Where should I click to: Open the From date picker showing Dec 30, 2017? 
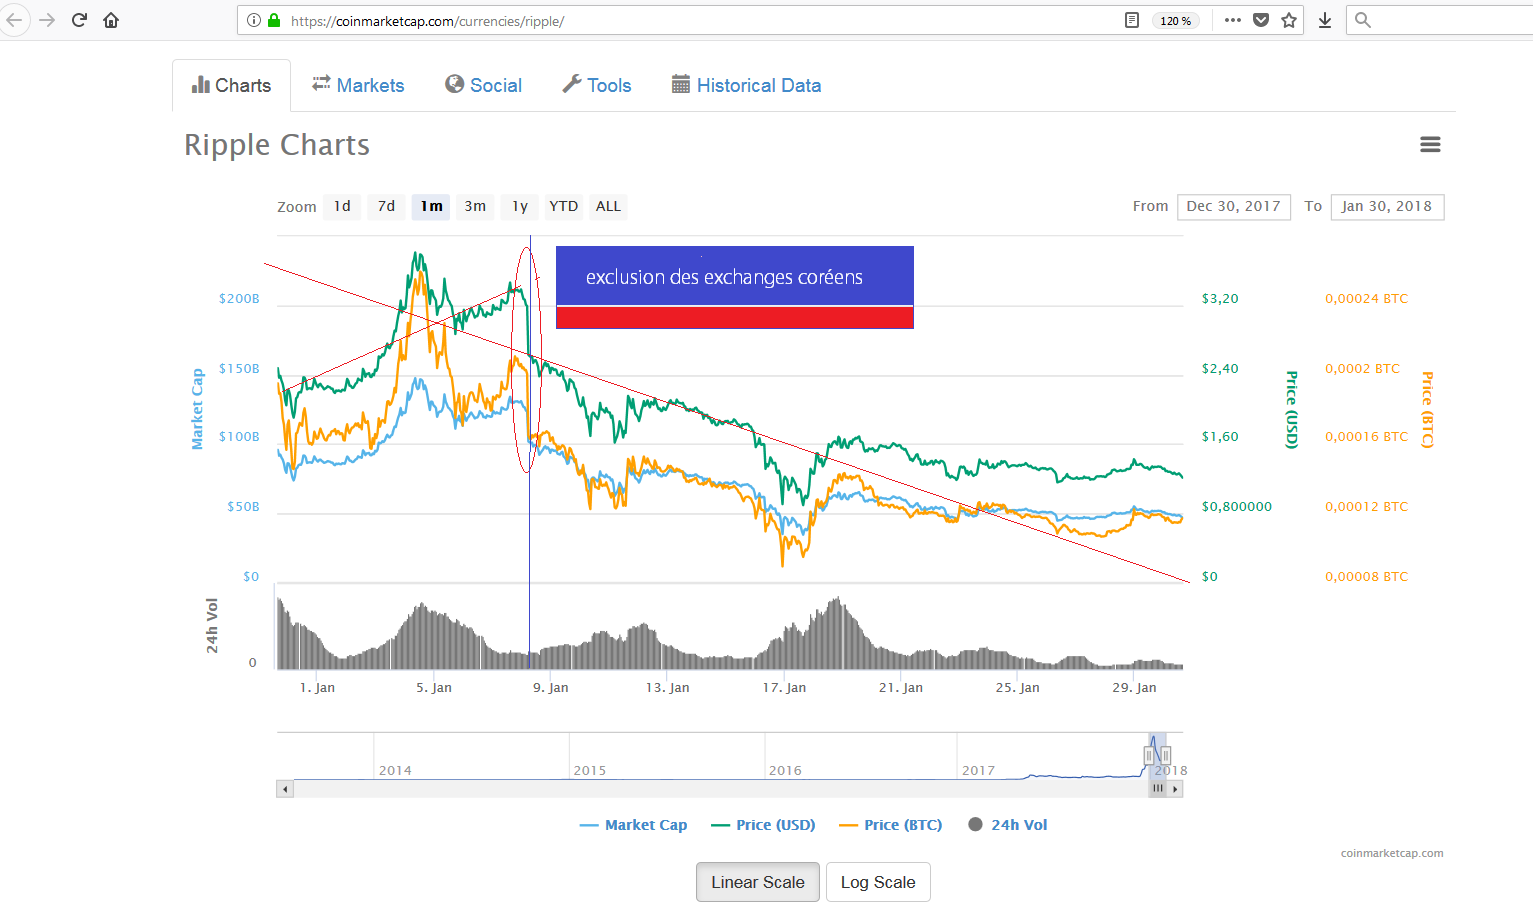coord(1233,206)
